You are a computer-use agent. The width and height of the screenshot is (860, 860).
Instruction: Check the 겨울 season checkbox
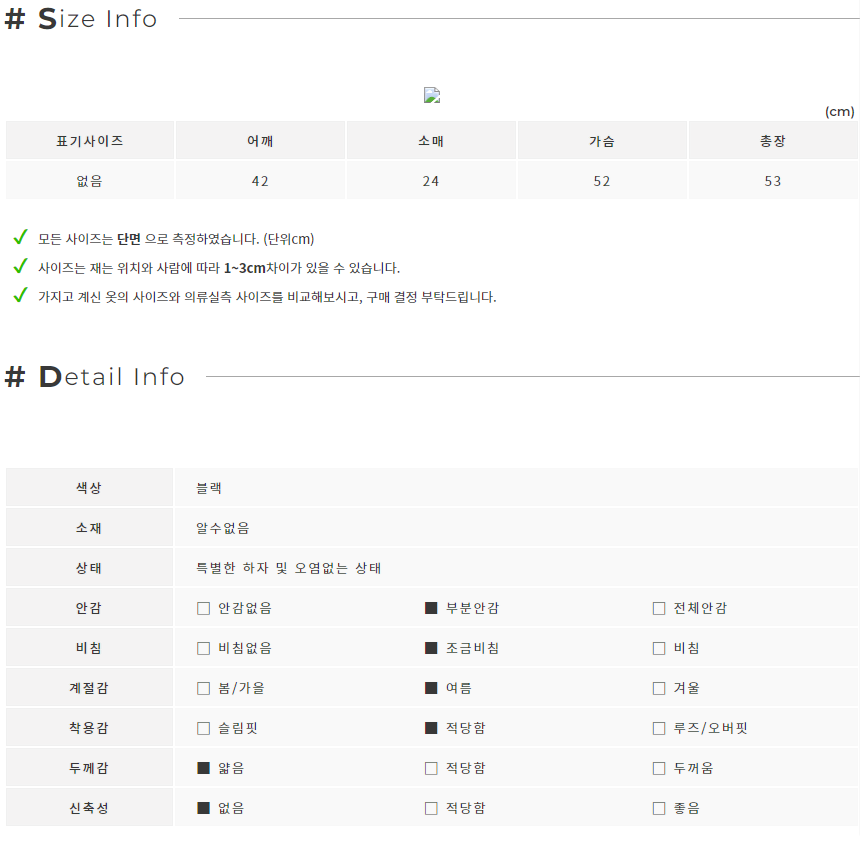tap(659, 688)
